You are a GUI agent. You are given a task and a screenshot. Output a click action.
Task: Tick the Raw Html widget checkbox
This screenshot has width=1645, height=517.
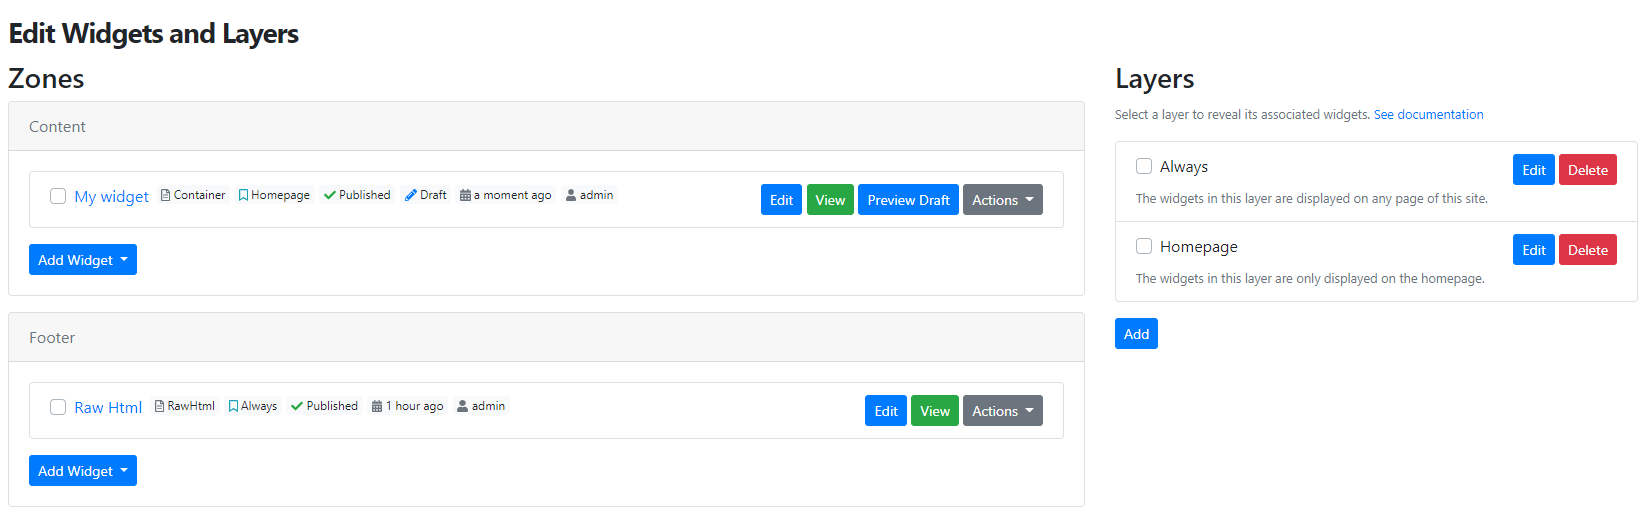pos(58,407)
